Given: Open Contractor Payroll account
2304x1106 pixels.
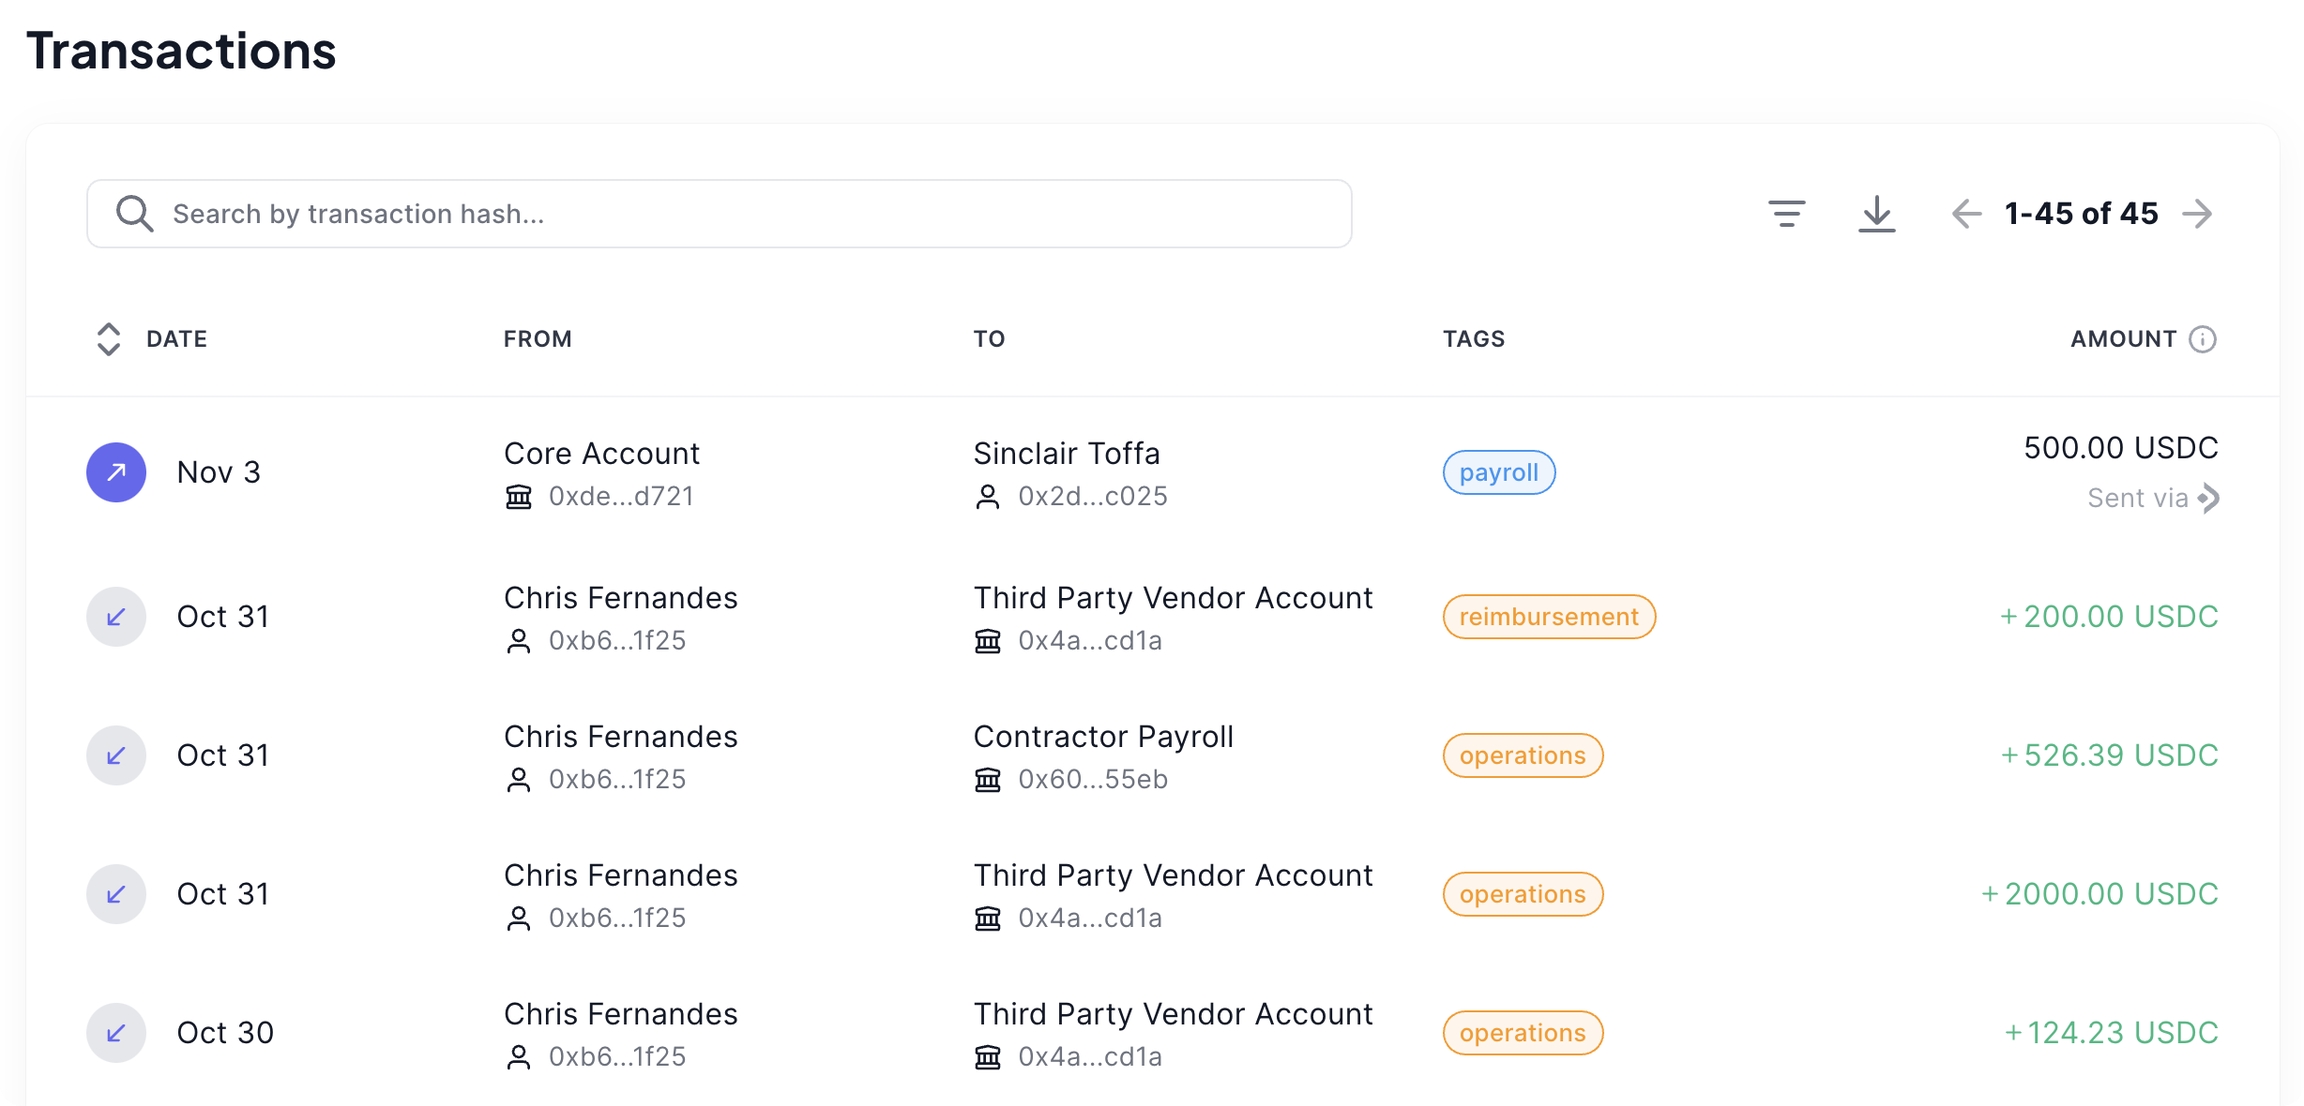Looking at the screenshot, I should (x=1103, y=737).
